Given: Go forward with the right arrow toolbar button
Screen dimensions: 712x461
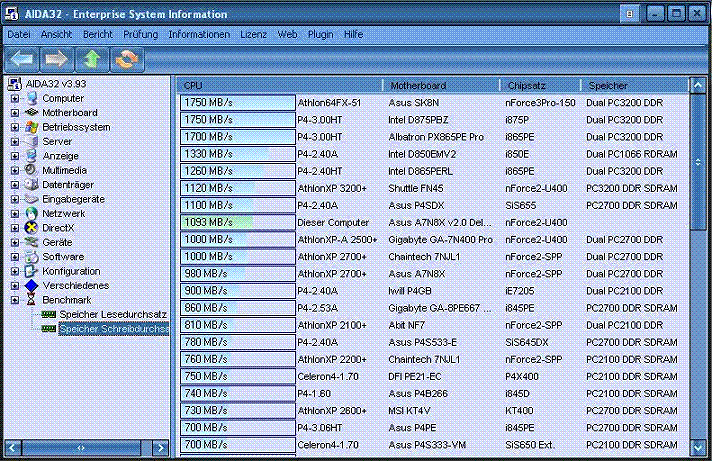Looking at the screenshot, I should point(56,59).
